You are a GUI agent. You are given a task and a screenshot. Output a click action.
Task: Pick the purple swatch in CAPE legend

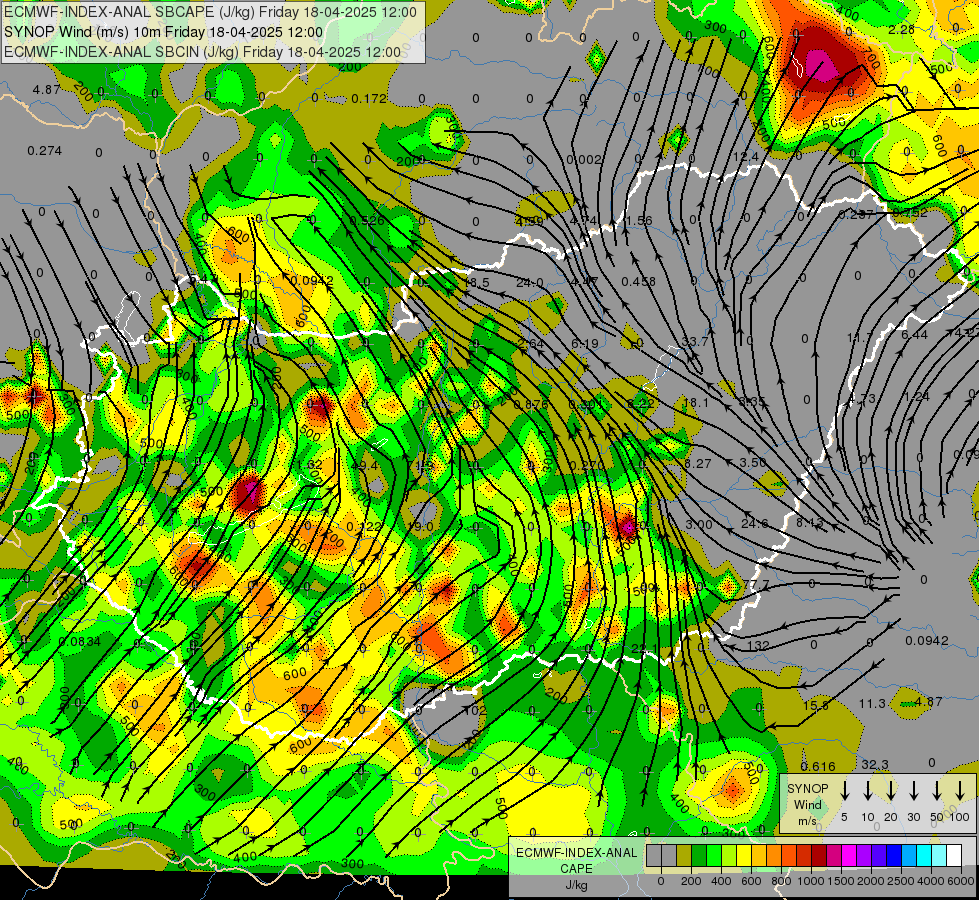864,856
